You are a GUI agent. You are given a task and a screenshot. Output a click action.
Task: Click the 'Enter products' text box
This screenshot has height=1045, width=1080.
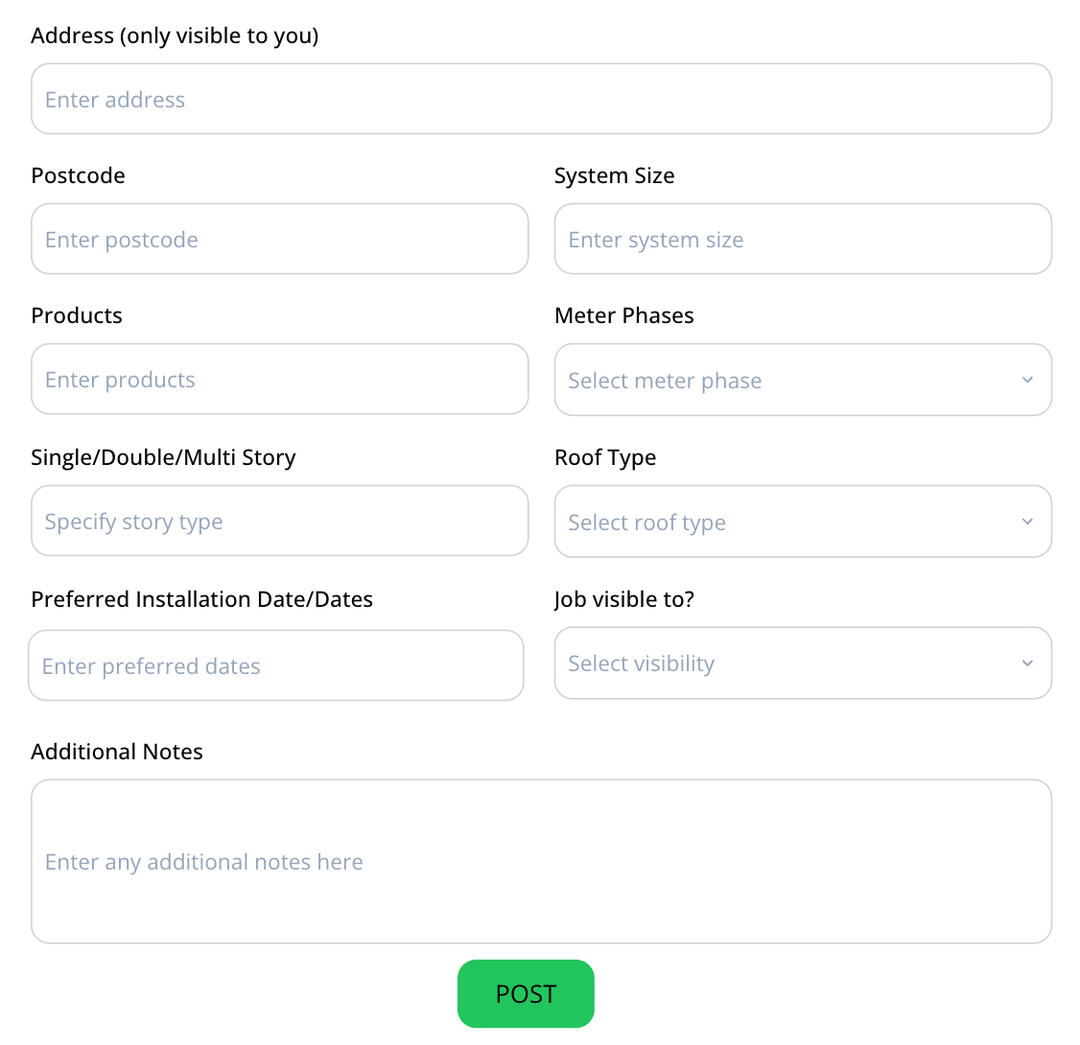click(279, 379)
